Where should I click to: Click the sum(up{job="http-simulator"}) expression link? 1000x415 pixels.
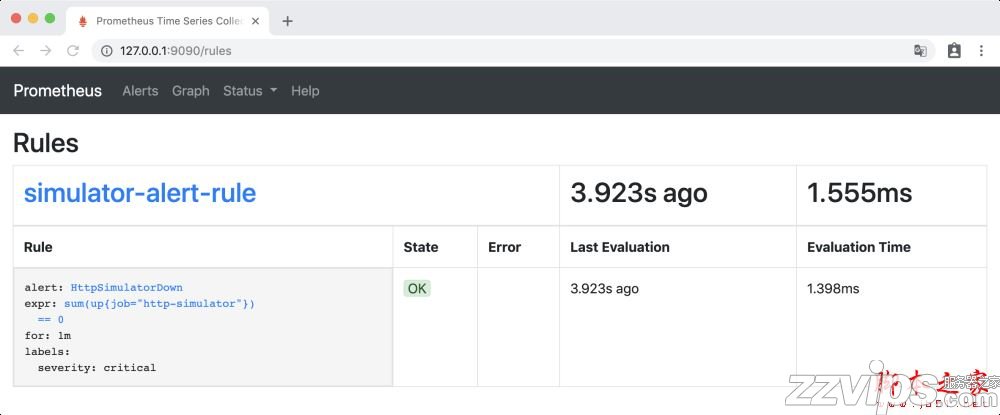[x=158, y=304]
